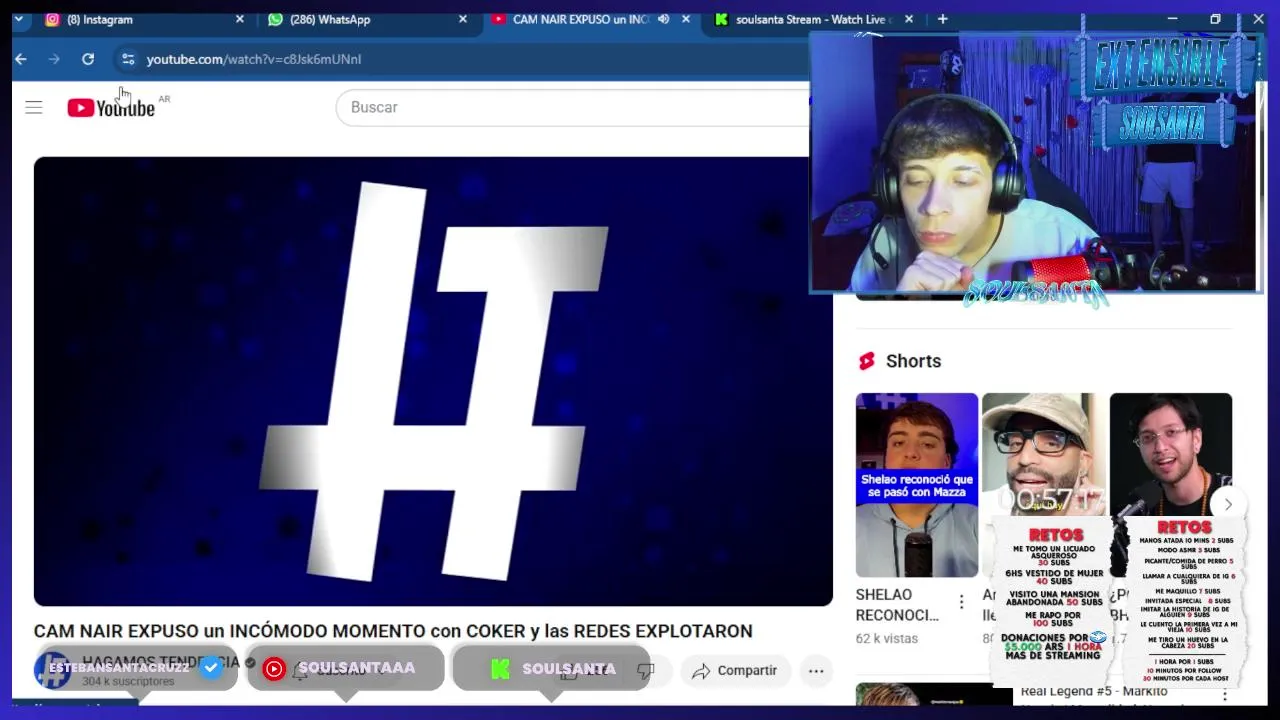Screen dimensions: 1280x720
Task: Close the soulsanta Stream tab
Action: tap(909, 19)
